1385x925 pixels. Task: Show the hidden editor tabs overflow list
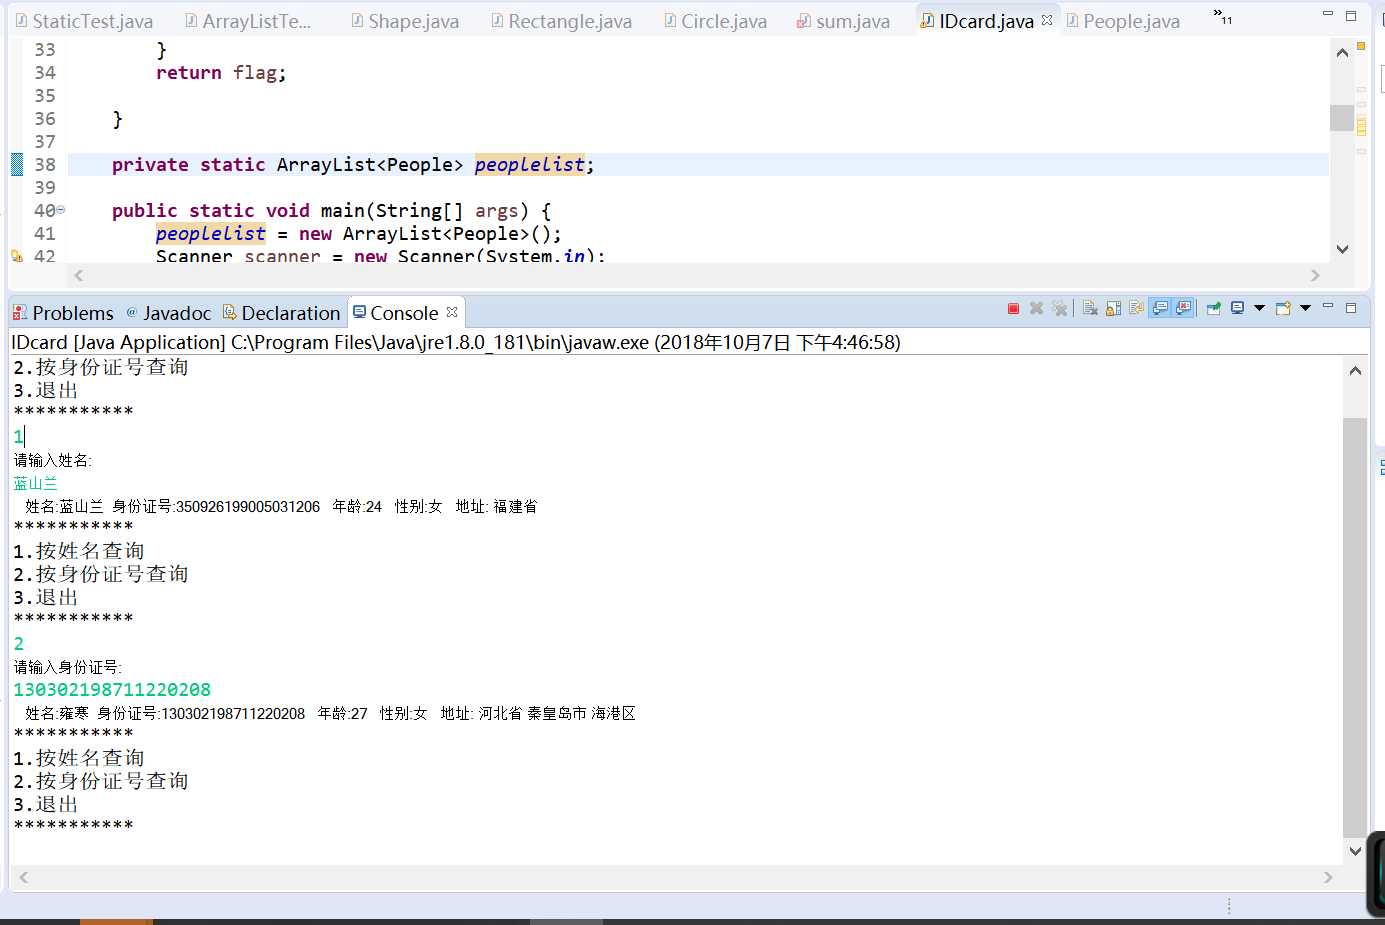pyautogui.click(x=1223, y=16)
